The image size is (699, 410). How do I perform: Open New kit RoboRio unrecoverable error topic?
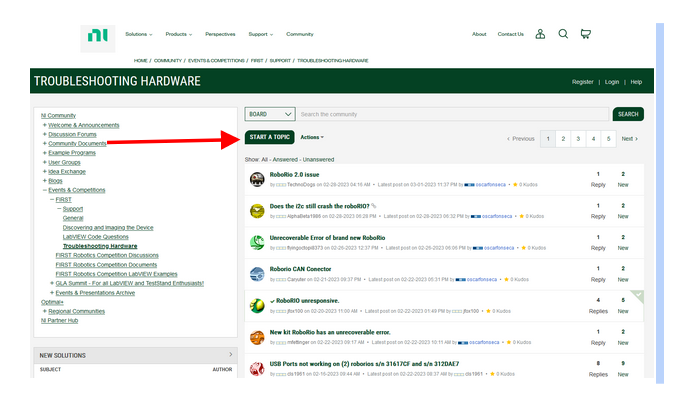(330, 332)
